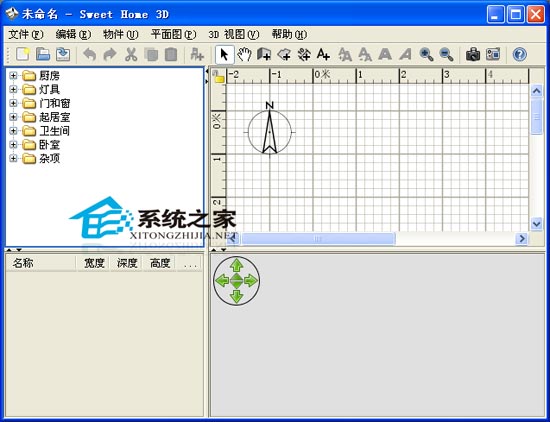Sort furniture by 名称 column header
Screen dimensions: 550x422
(x=41, y=263)
